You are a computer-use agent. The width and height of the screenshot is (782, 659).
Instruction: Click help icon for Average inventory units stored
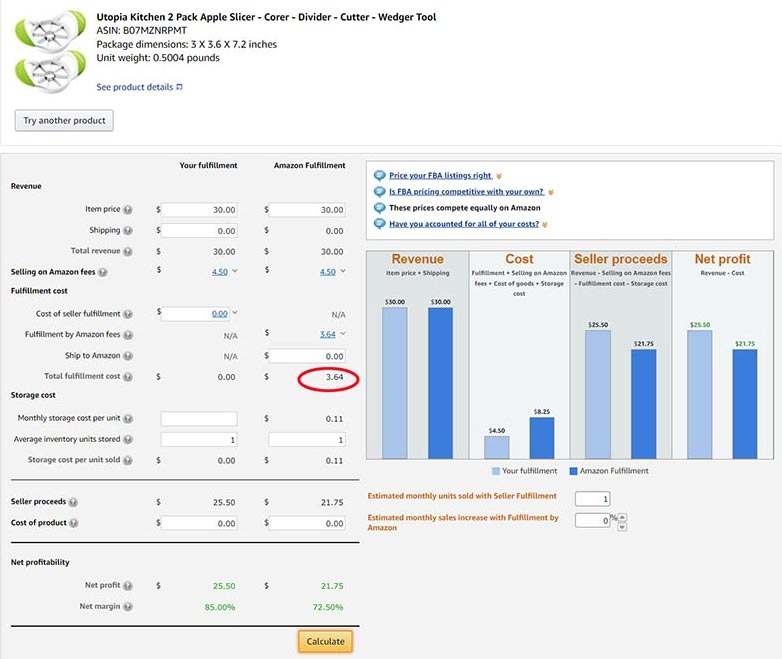pos(128,439)
